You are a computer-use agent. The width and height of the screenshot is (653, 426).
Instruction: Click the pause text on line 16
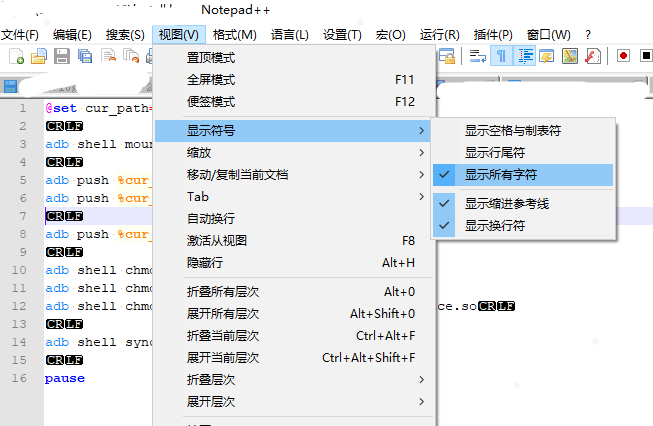(65, 379)
